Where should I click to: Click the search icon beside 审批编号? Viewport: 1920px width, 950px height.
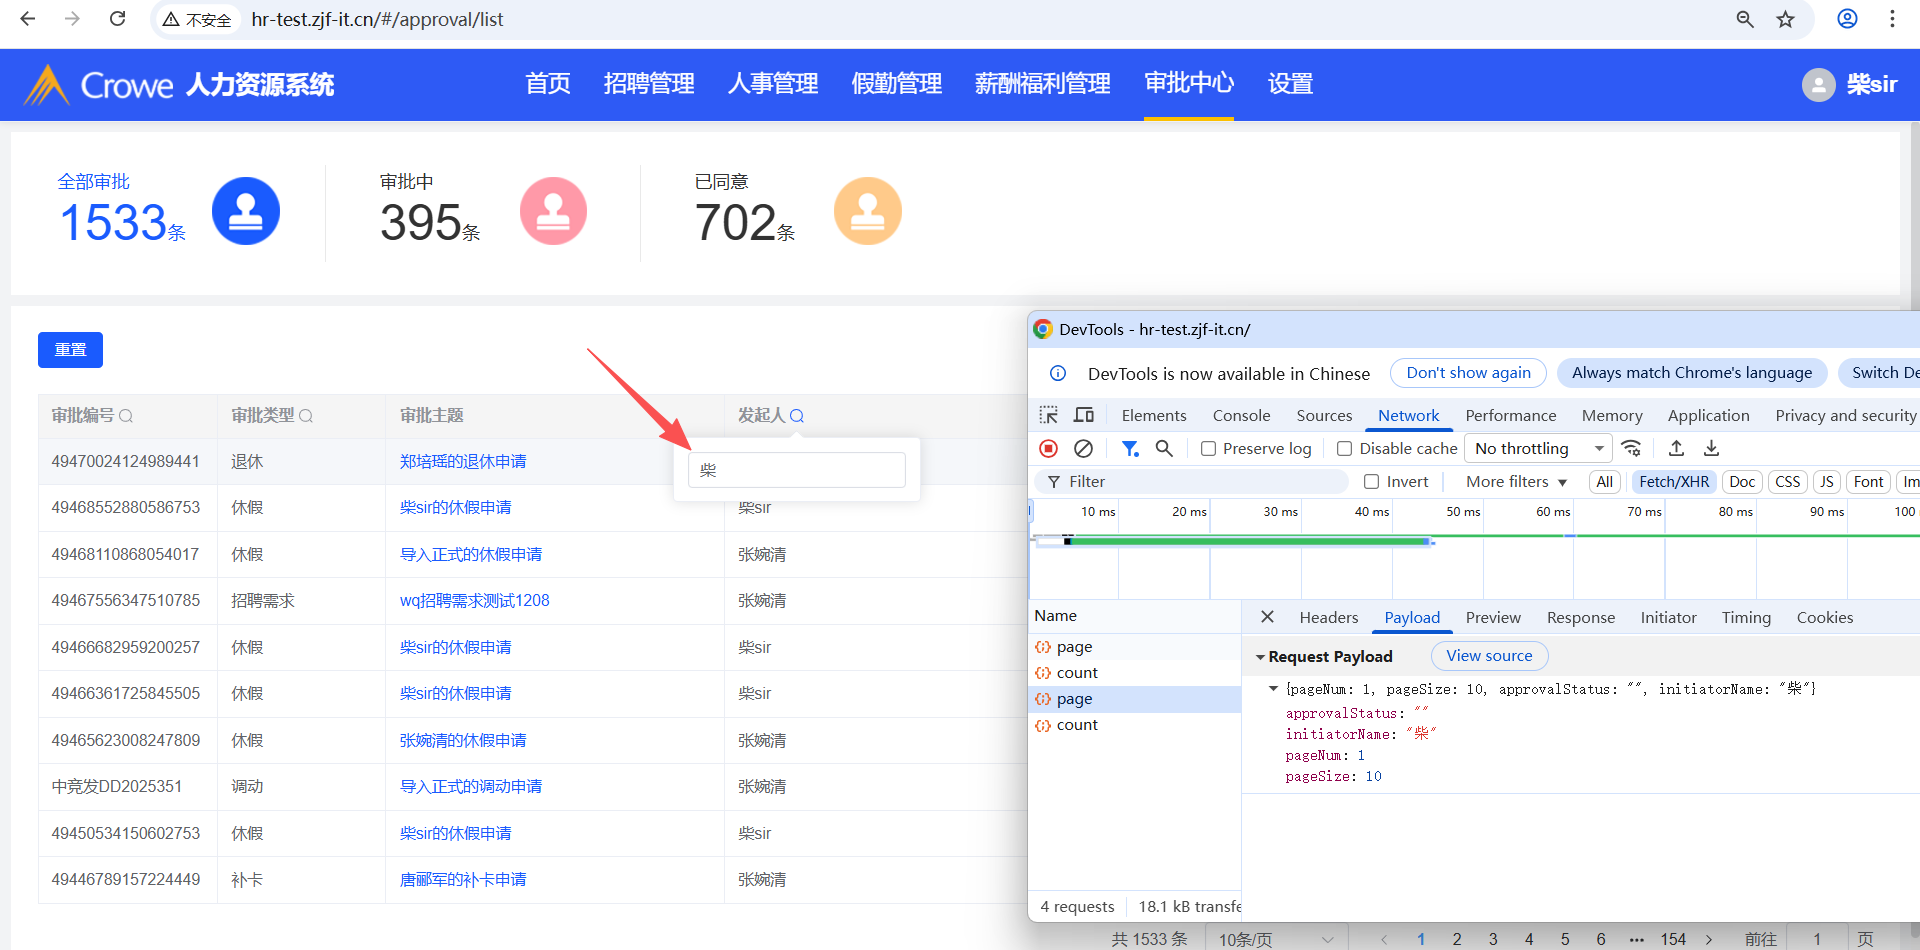[126, 416]
